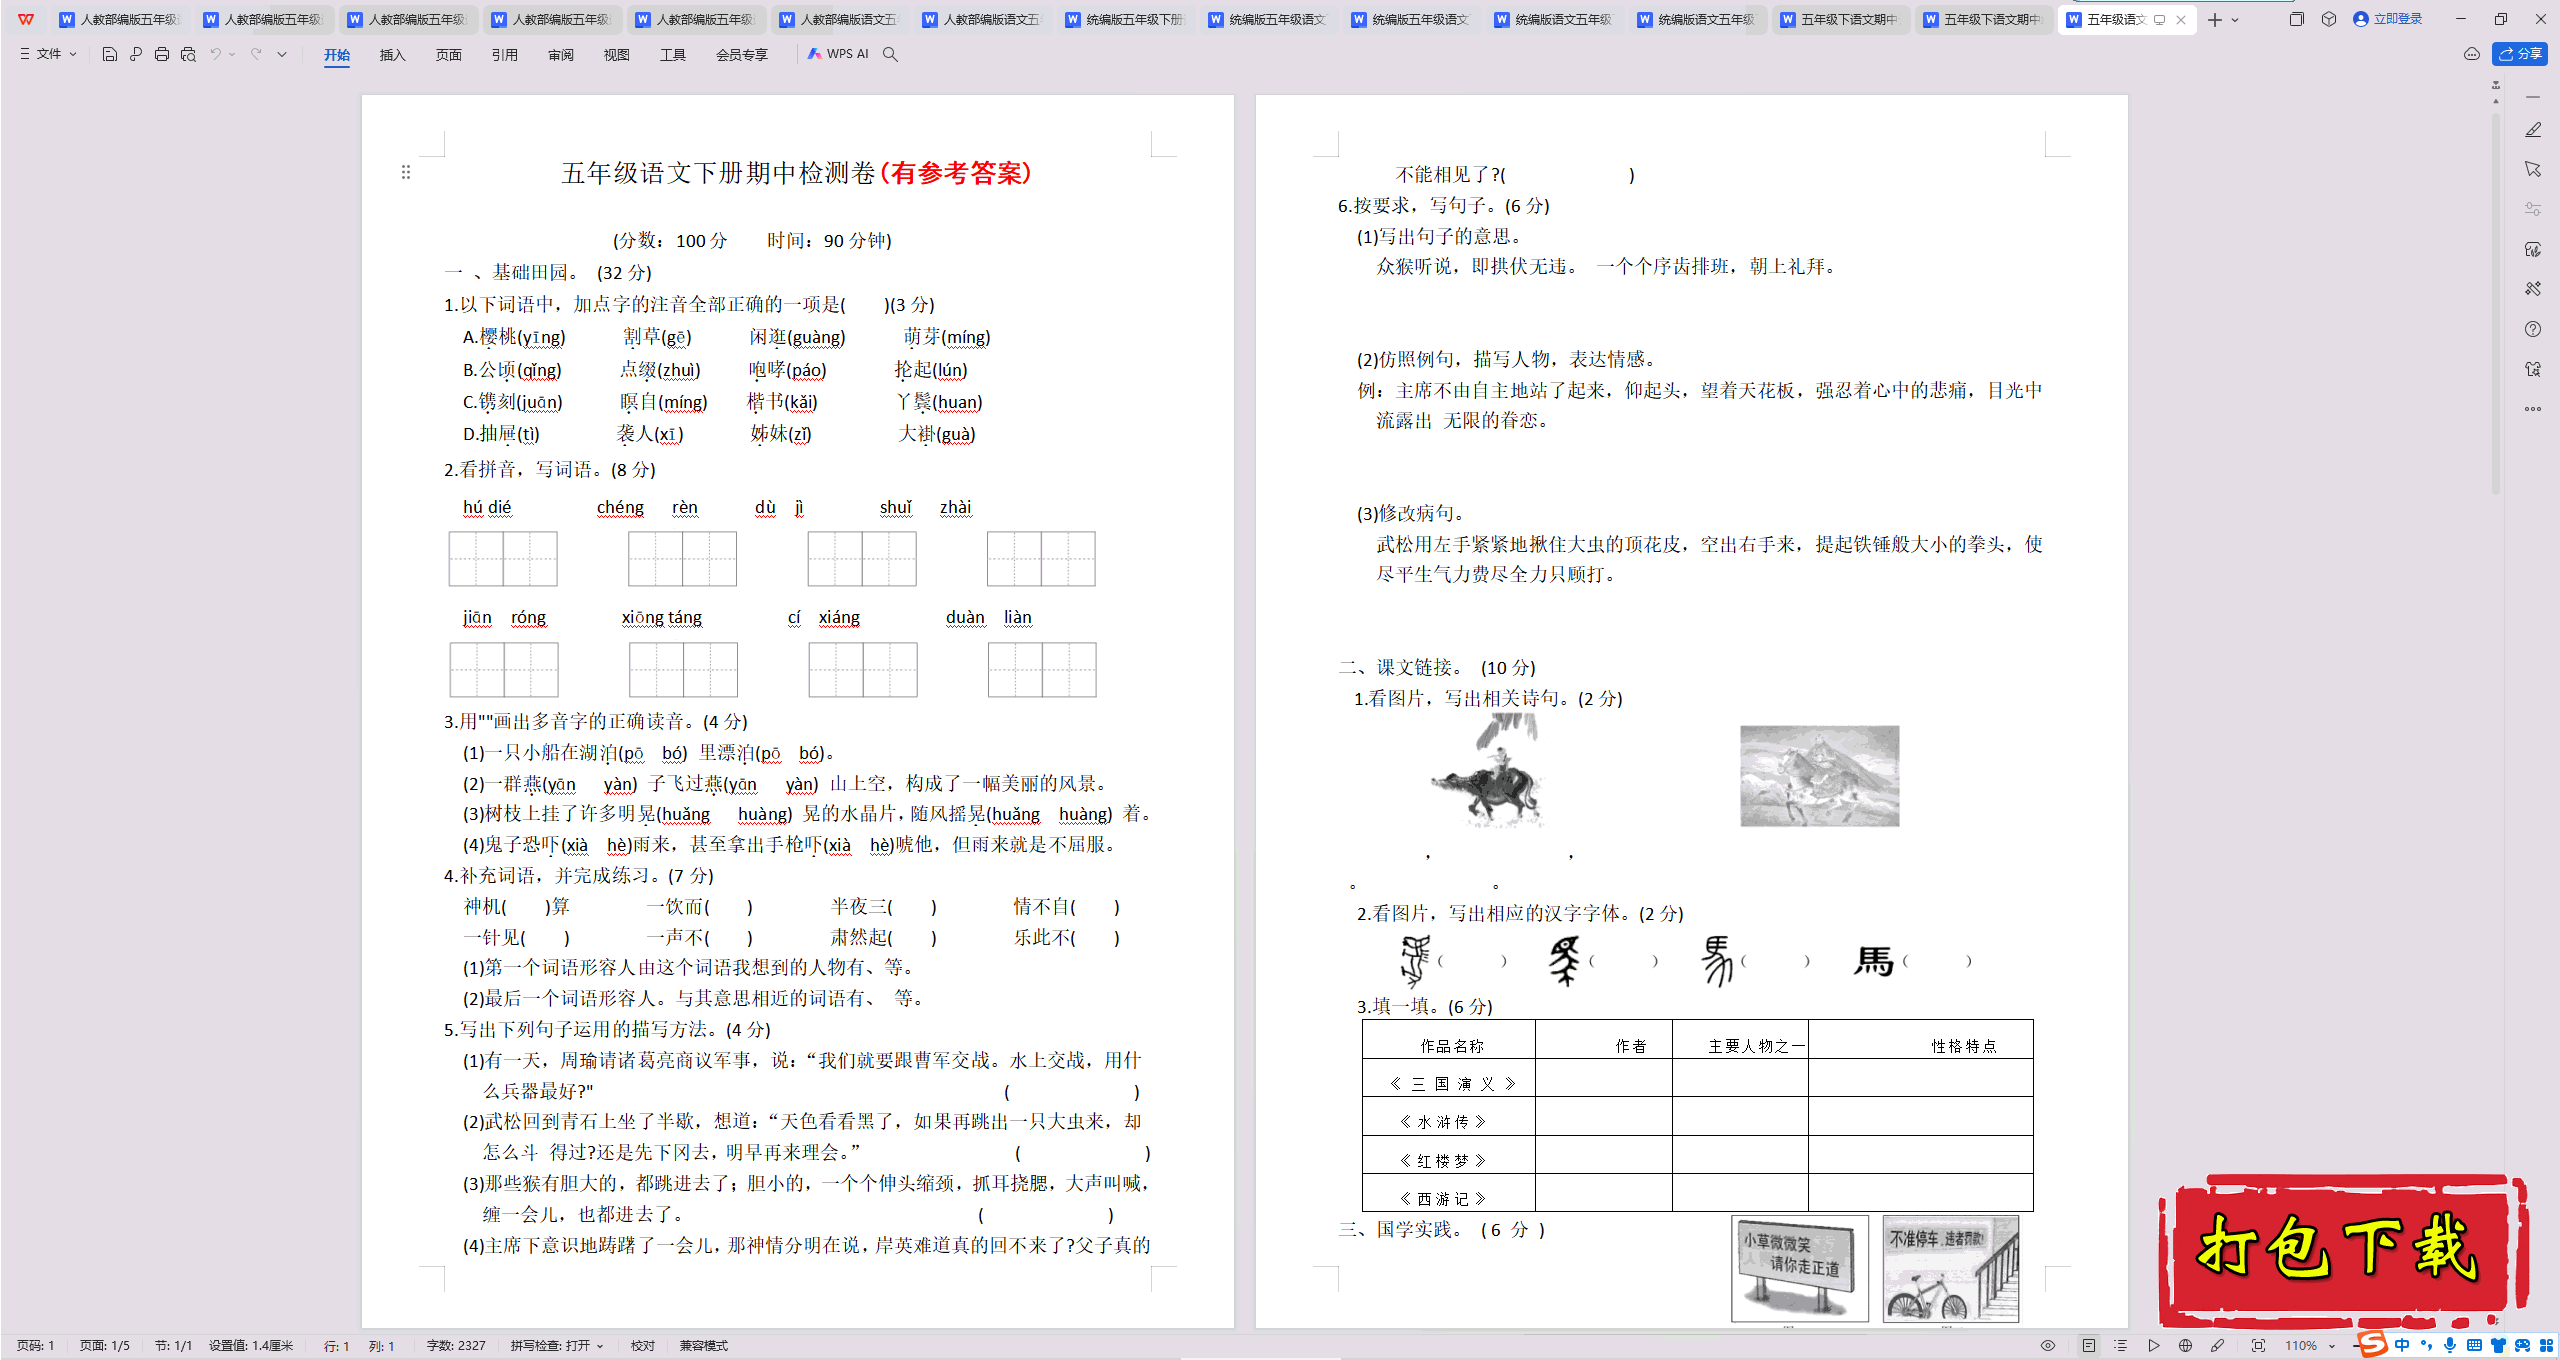Expand quick access toolbar customize arrow
This screenshot has height=1360, width=2560.
point(282,54)
